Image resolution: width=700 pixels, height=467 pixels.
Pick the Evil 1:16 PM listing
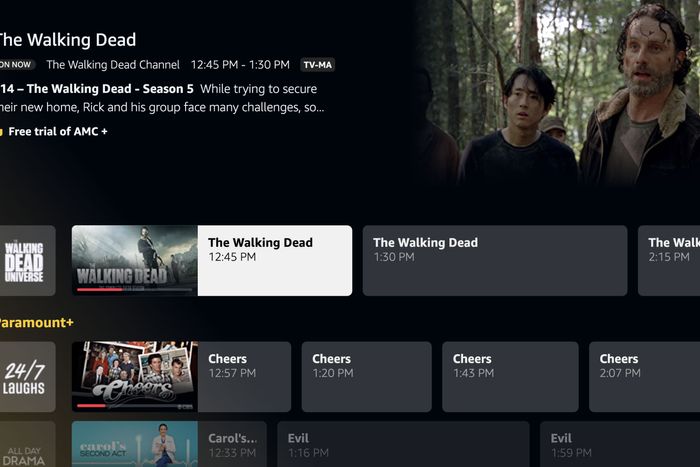[404, 444]
